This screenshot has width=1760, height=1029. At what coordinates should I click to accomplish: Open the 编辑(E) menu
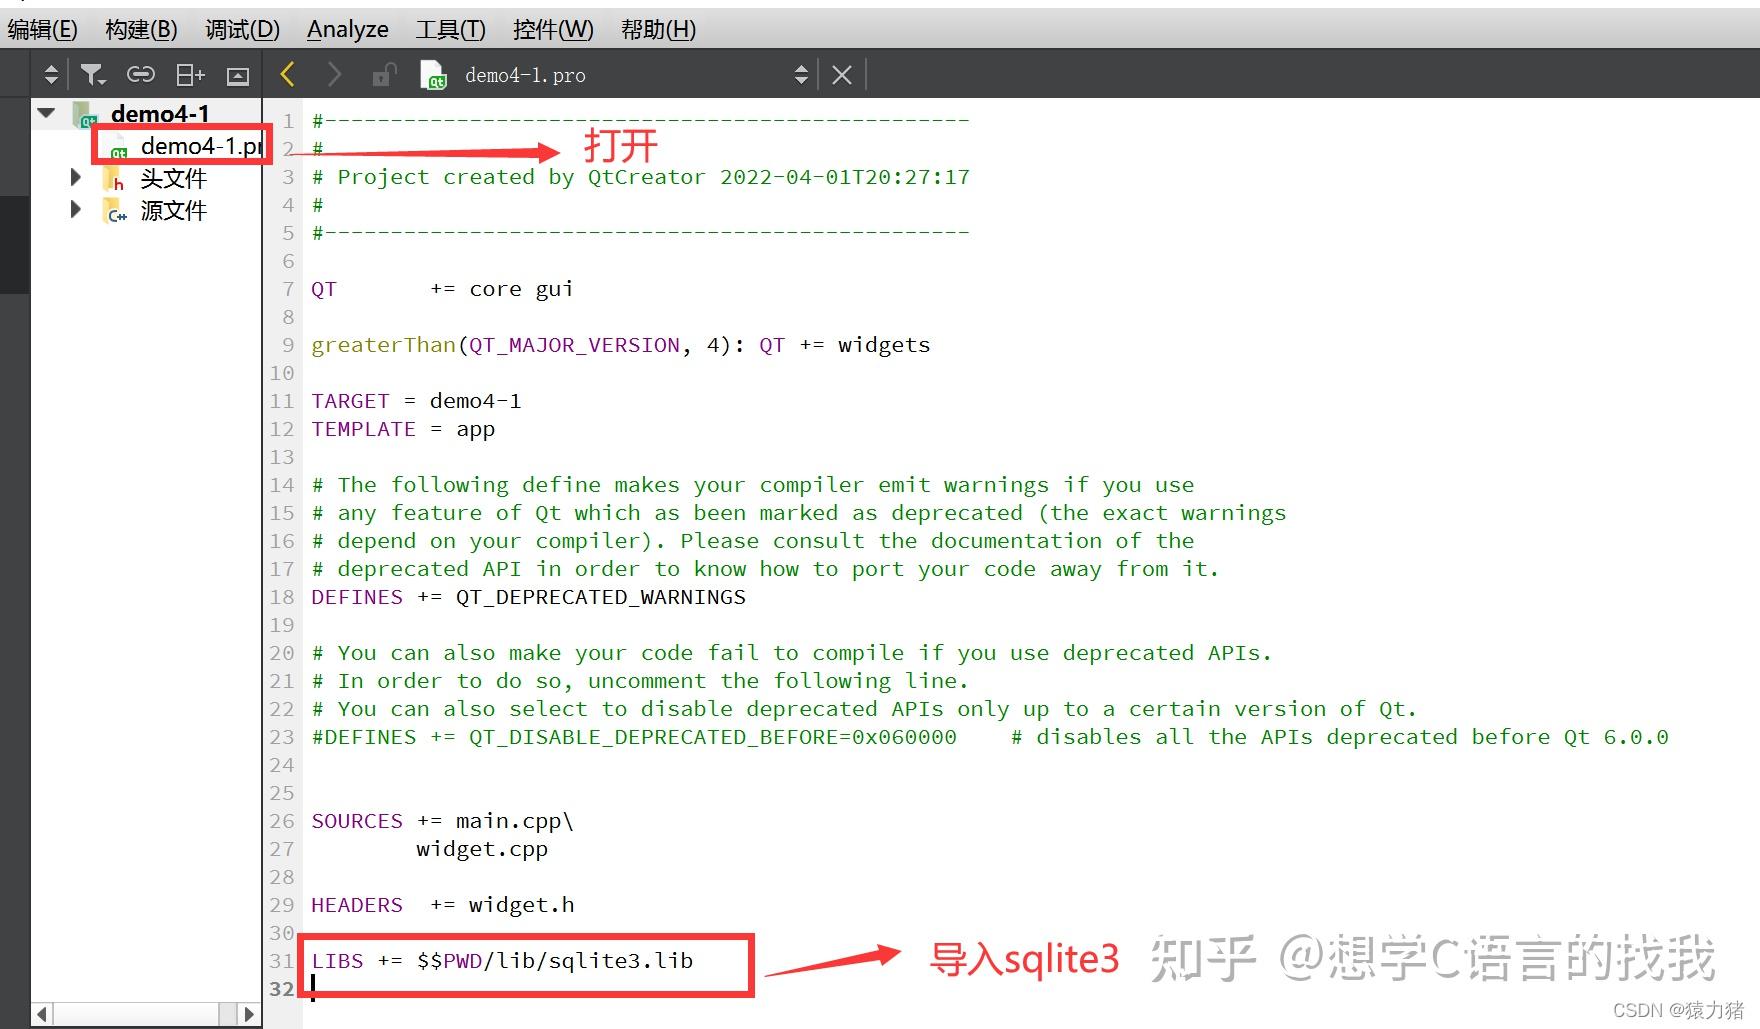coord(42,30)
